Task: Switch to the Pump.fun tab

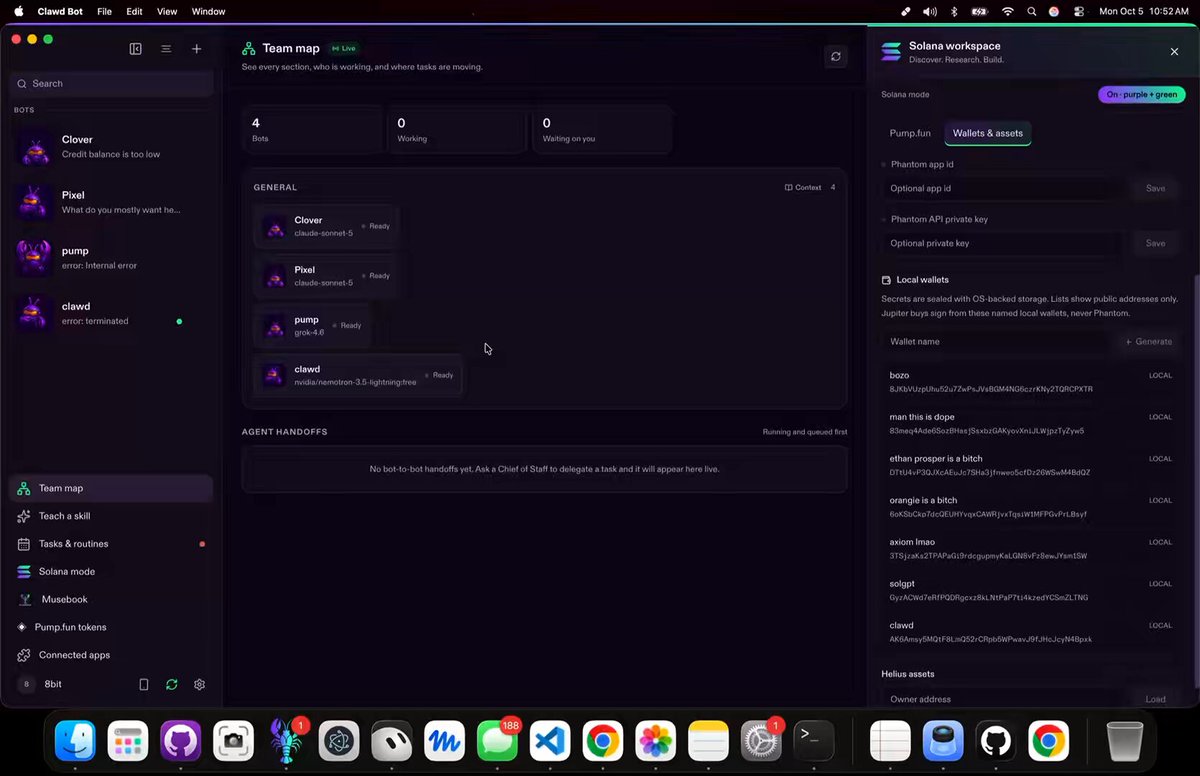Action: pos(910,133)
